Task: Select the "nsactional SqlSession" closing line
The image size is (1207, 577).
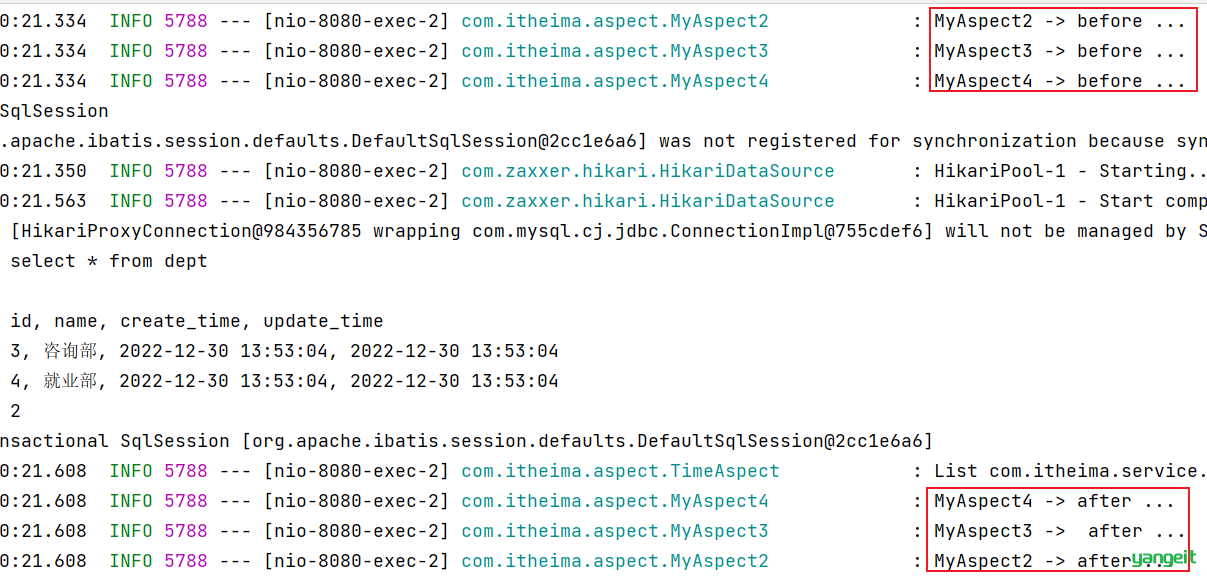Action: (466, 441)
